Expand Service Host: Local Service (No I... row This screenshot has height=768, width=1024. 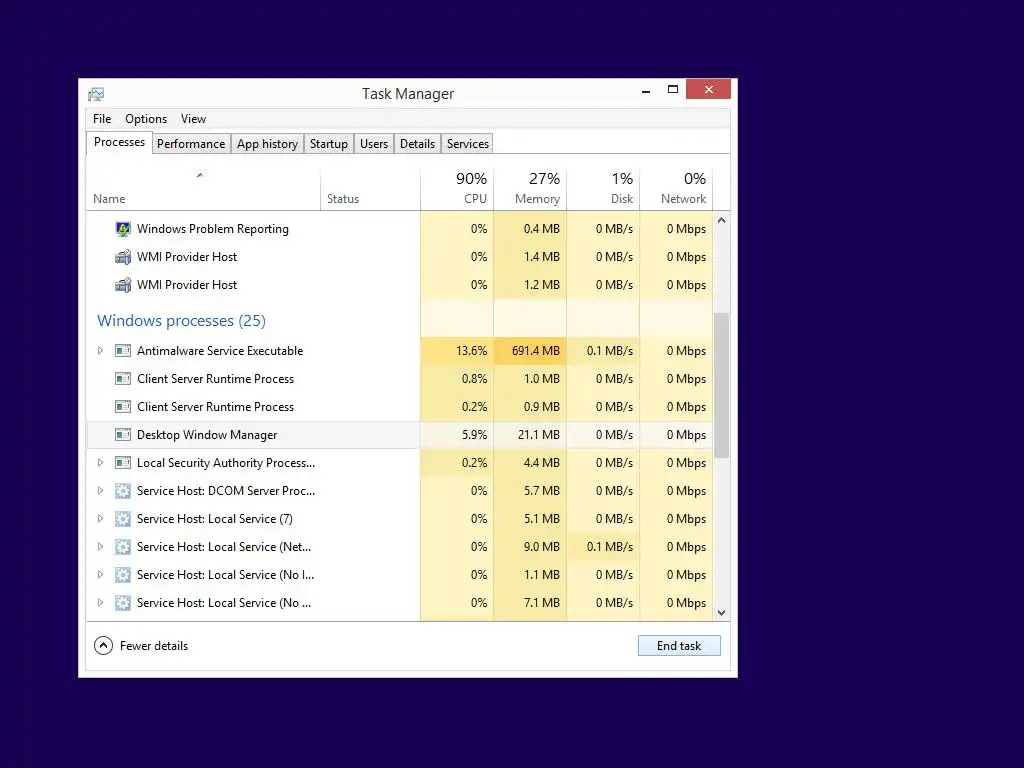tap(100, 575)
